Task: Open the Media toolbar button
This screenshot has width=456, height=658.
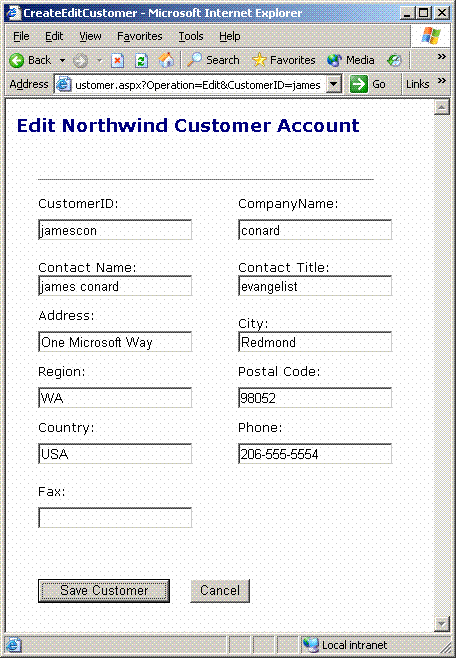Action: (x=351, y=60)
